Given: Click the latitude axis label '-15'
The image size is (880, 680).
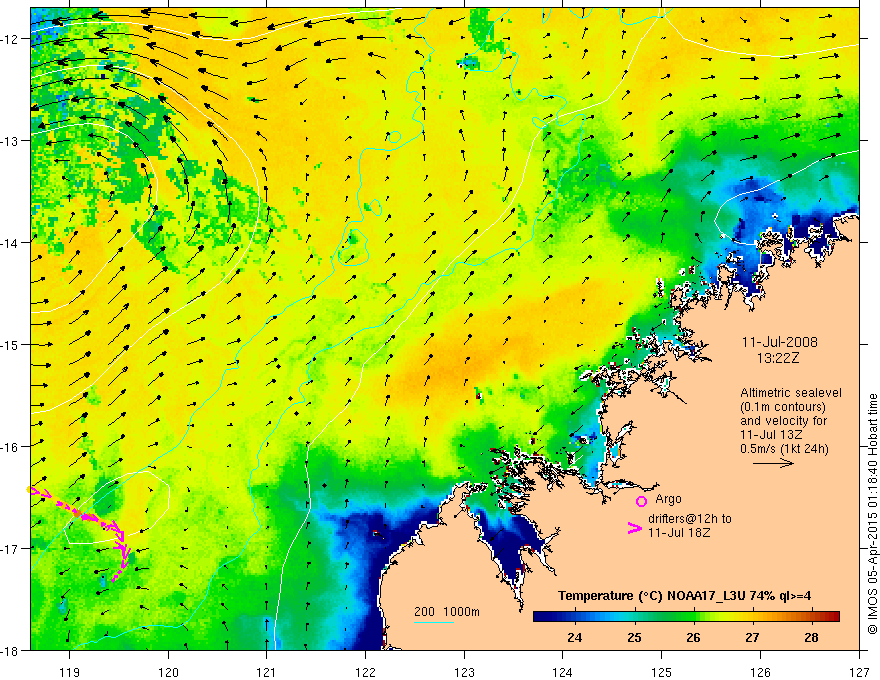Looking at the screenshot, I should click(x=11, y=345).
